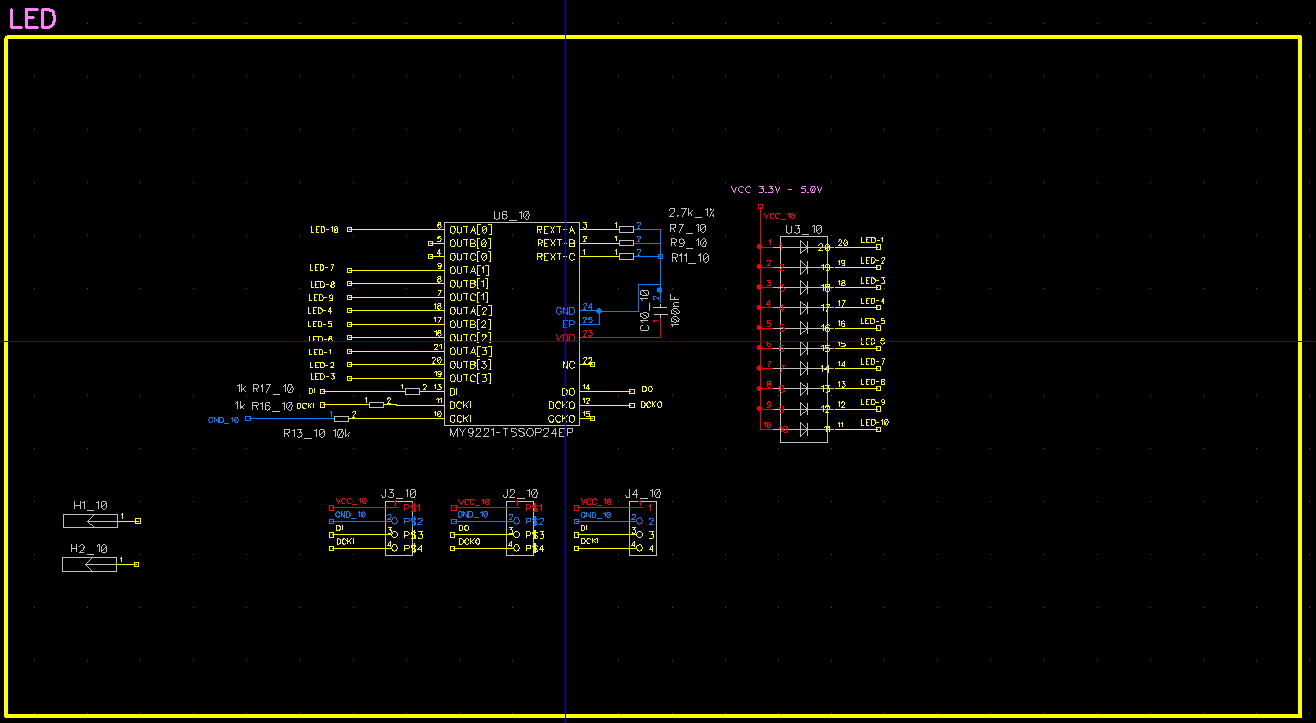
Task: Select the DO output port square
Action: (632, 391)
